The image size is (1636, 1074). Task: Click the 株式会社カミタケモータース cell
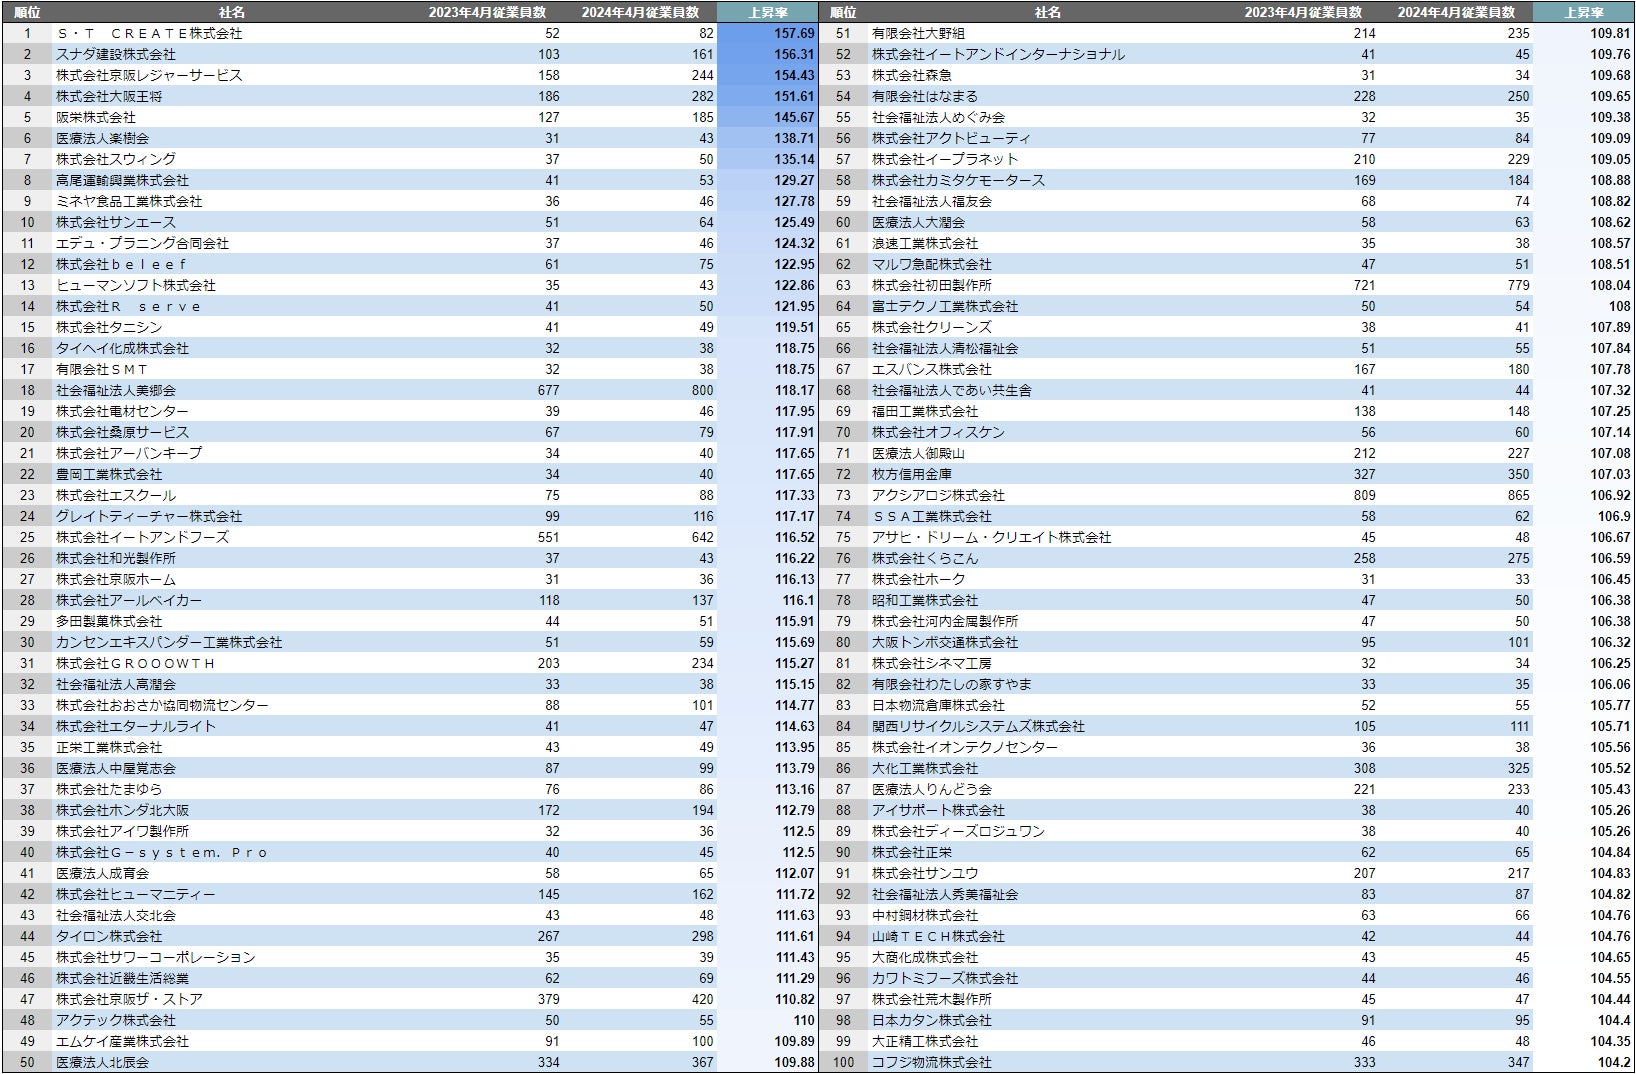click(958, 180)
